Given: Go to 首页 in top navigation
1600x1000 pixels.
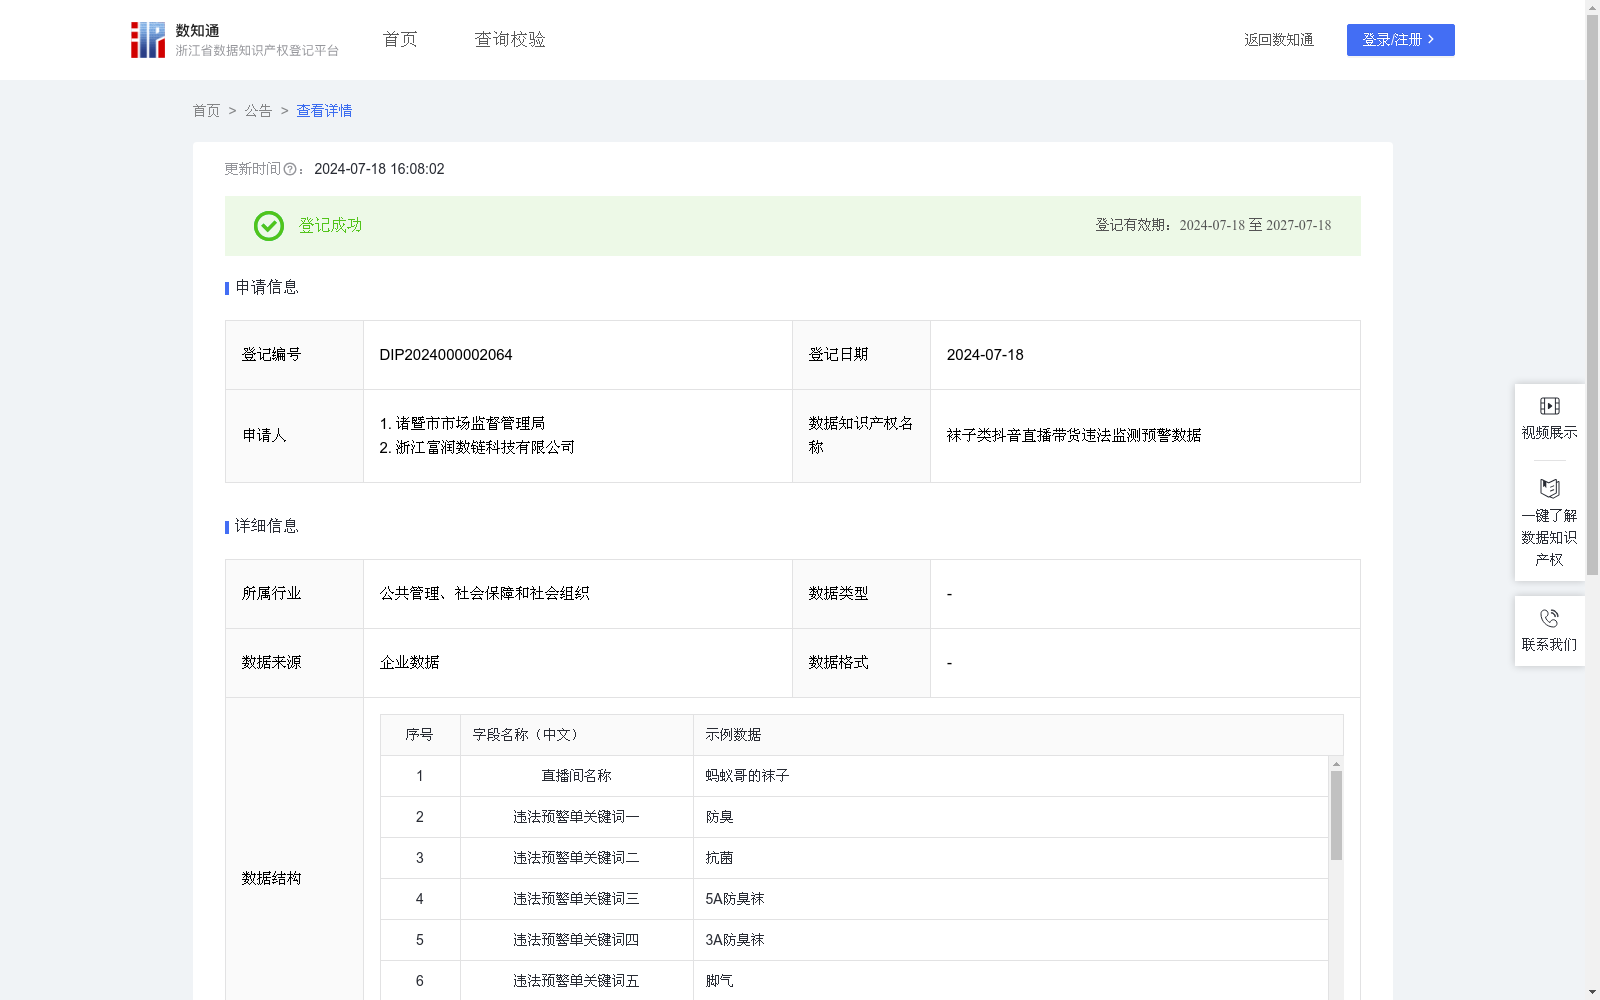Looking at the screenshot, I should pos(400,40).
